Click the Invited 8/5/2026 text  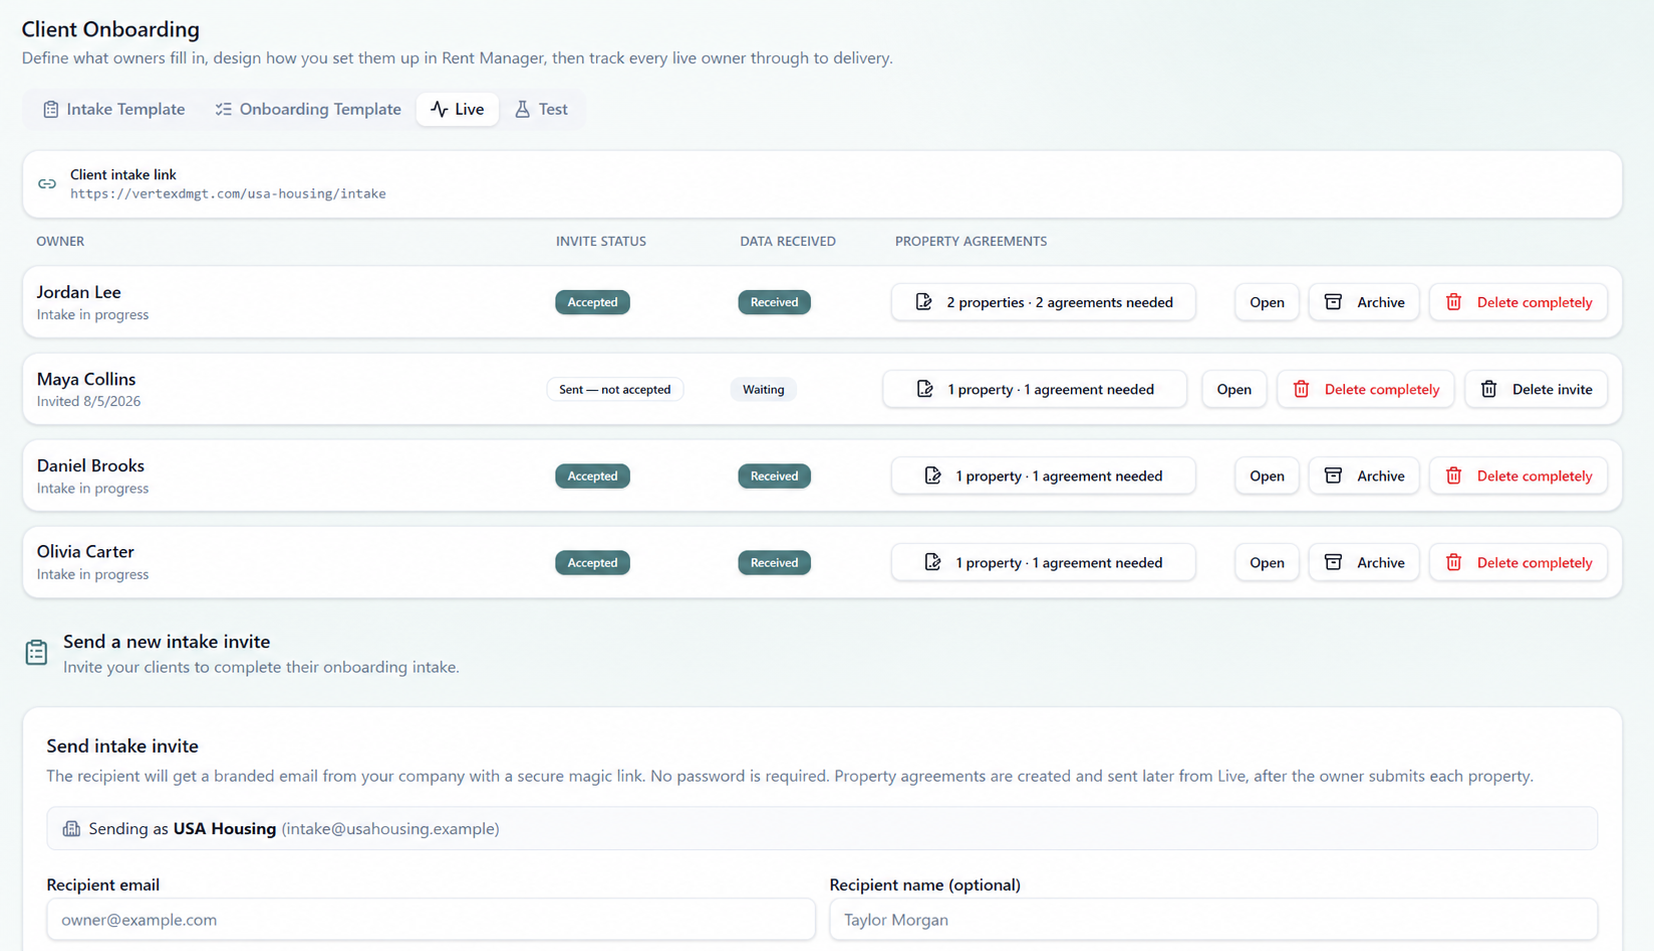89,401
